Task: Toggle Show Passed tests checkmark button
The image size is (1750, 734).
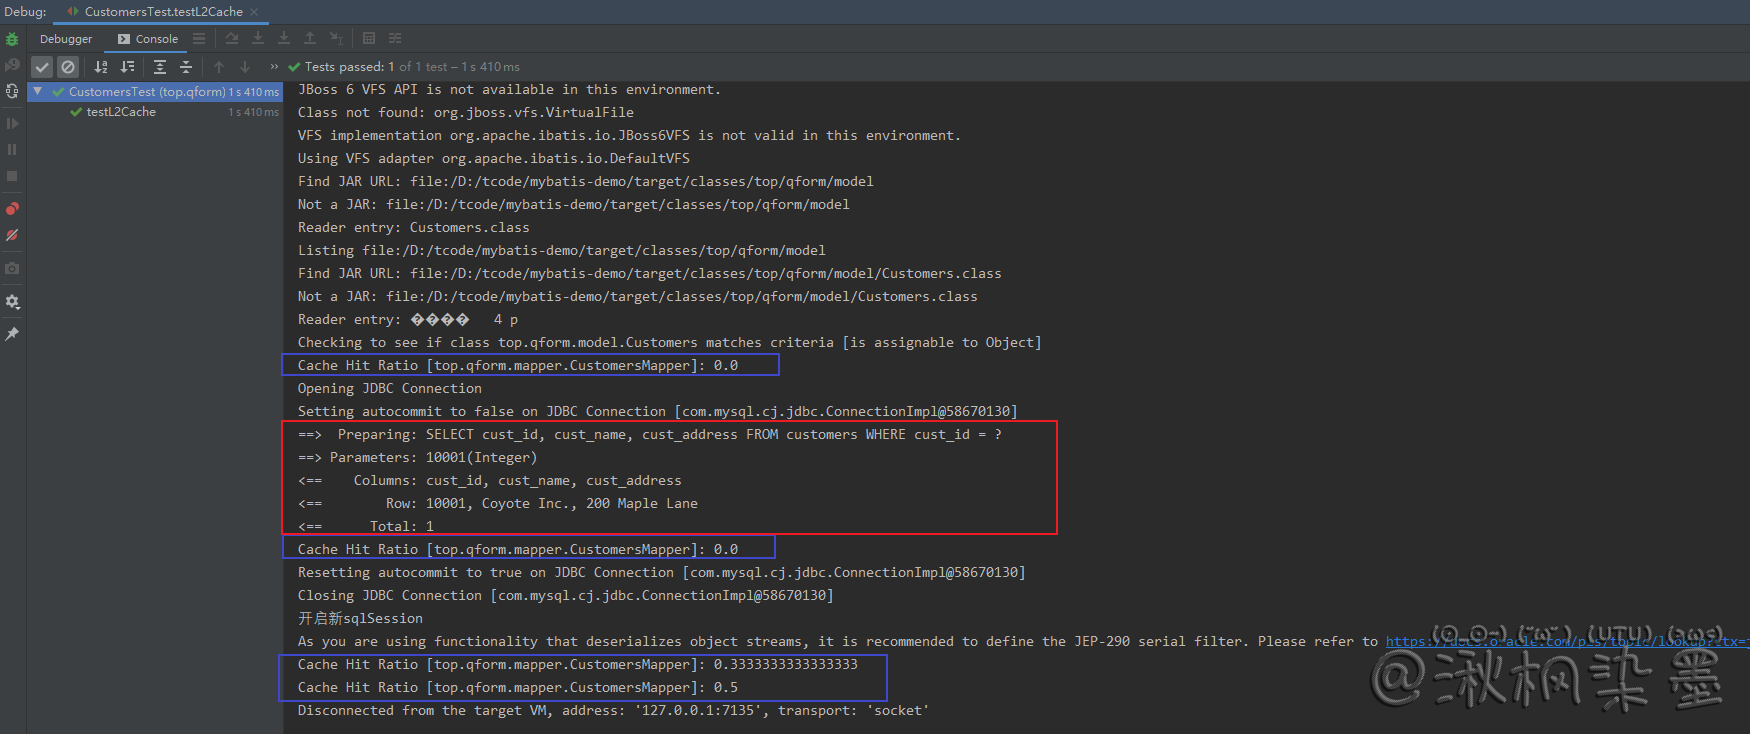Action: click(x=42, y=67)
